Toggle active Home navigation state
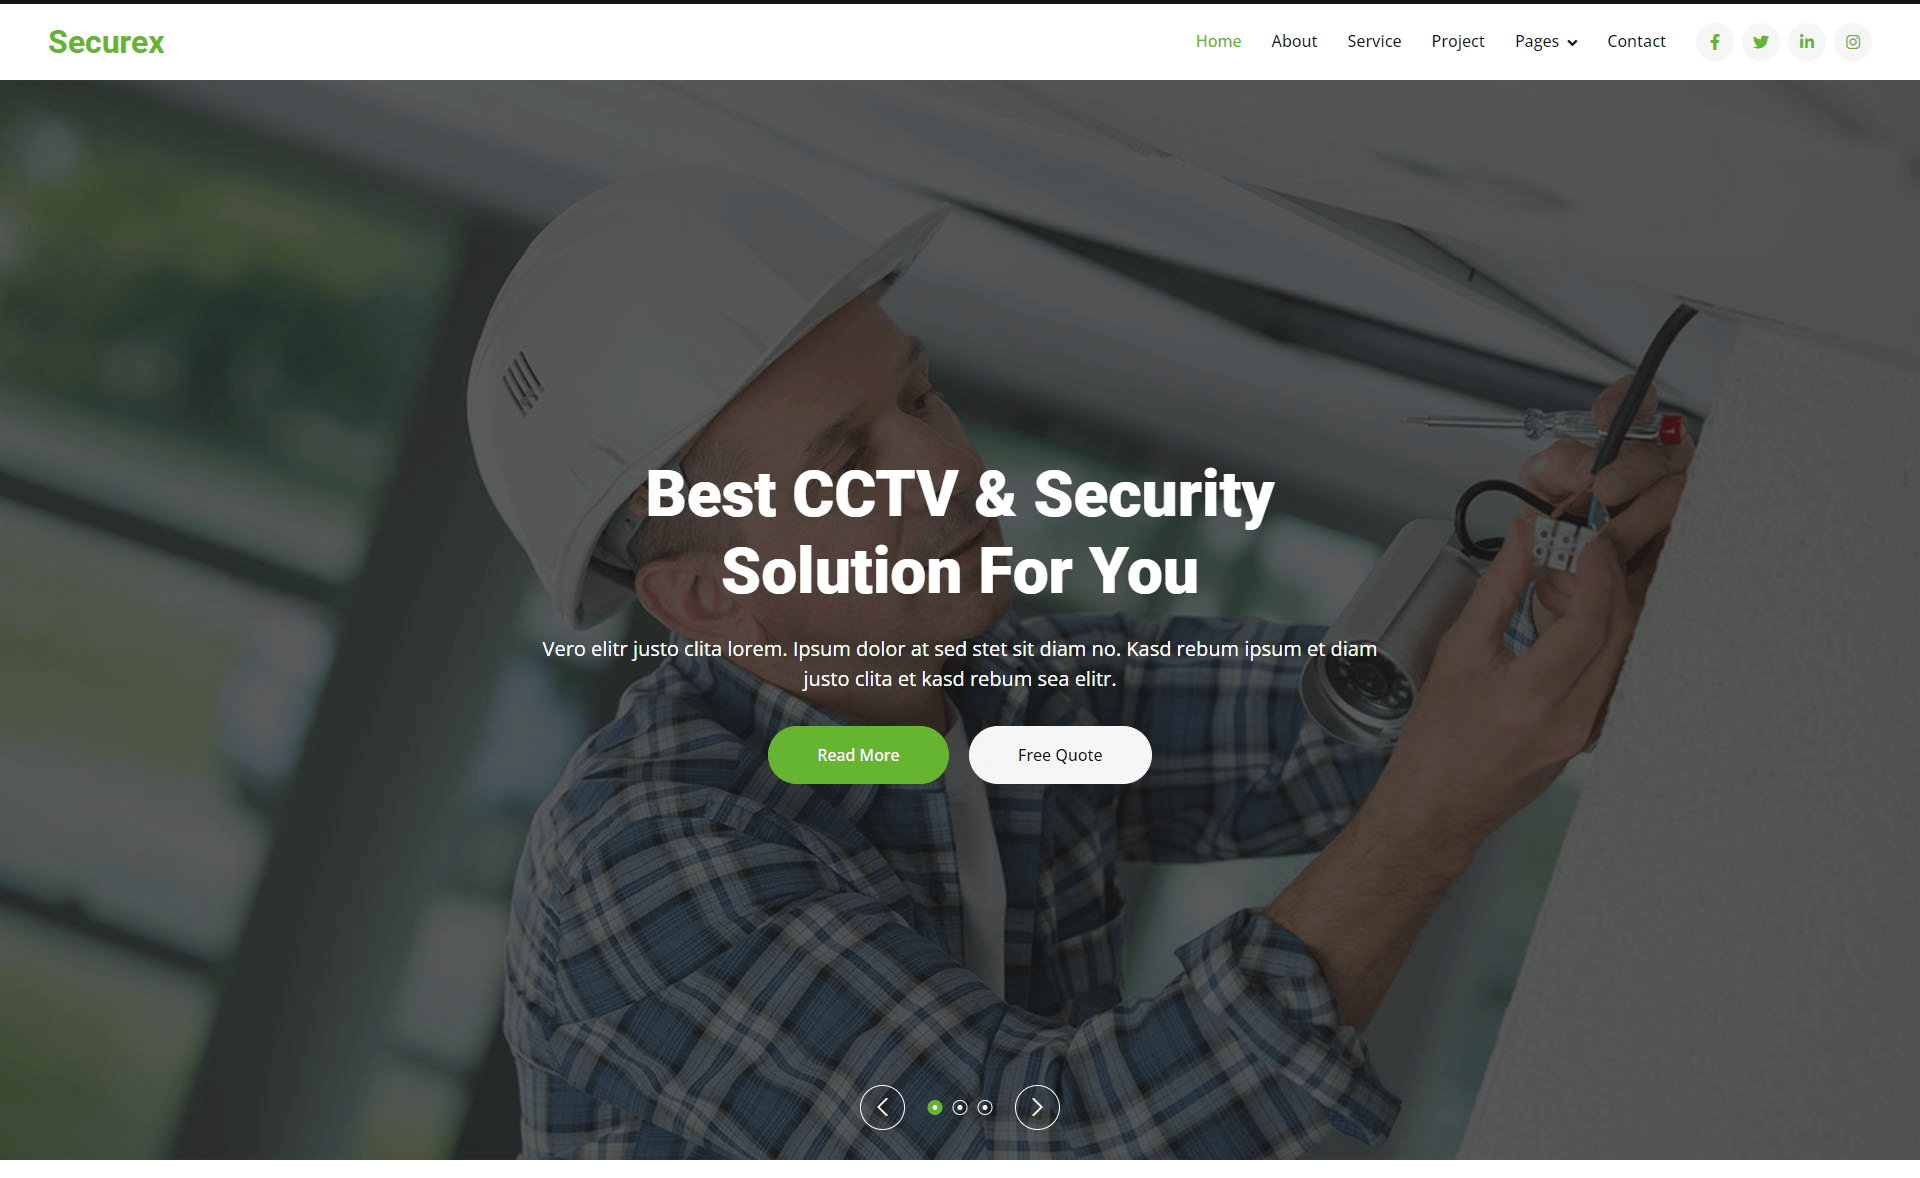The width and height of the screenshot is (1920, 1178). [x=1218, y=41]
